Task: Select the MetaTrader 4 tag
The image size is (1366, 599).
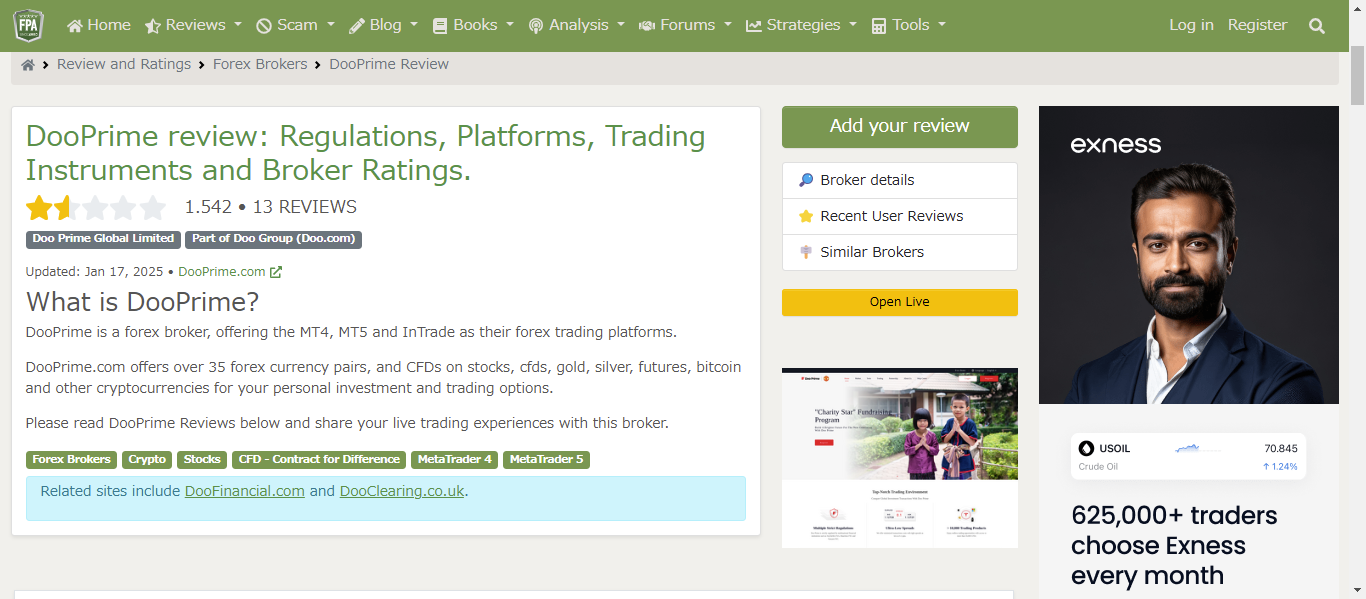Action: coord(454,460)
